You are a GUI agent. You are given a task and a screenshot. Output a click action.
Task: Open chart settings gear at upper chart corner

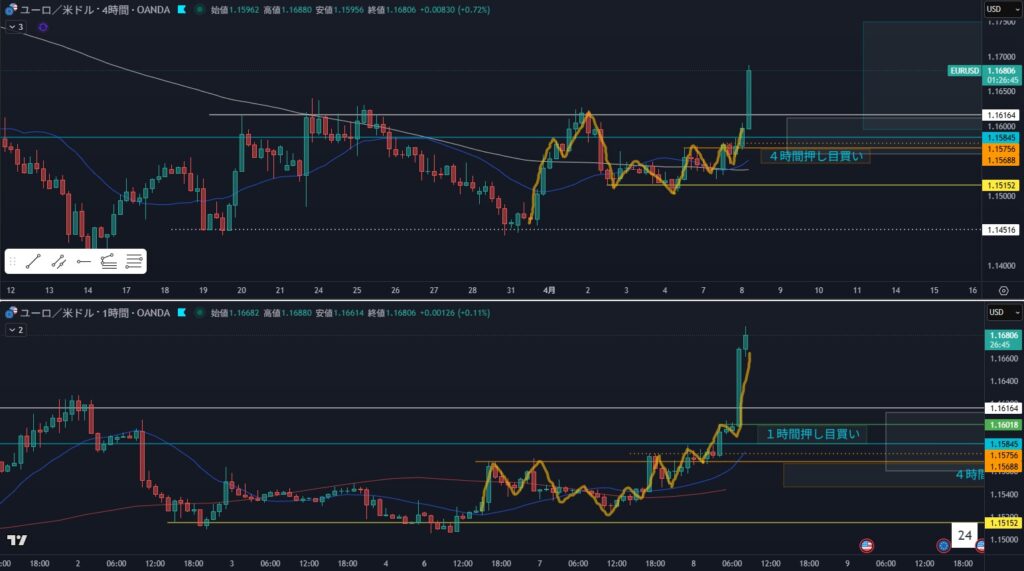tap(1003, 289)
